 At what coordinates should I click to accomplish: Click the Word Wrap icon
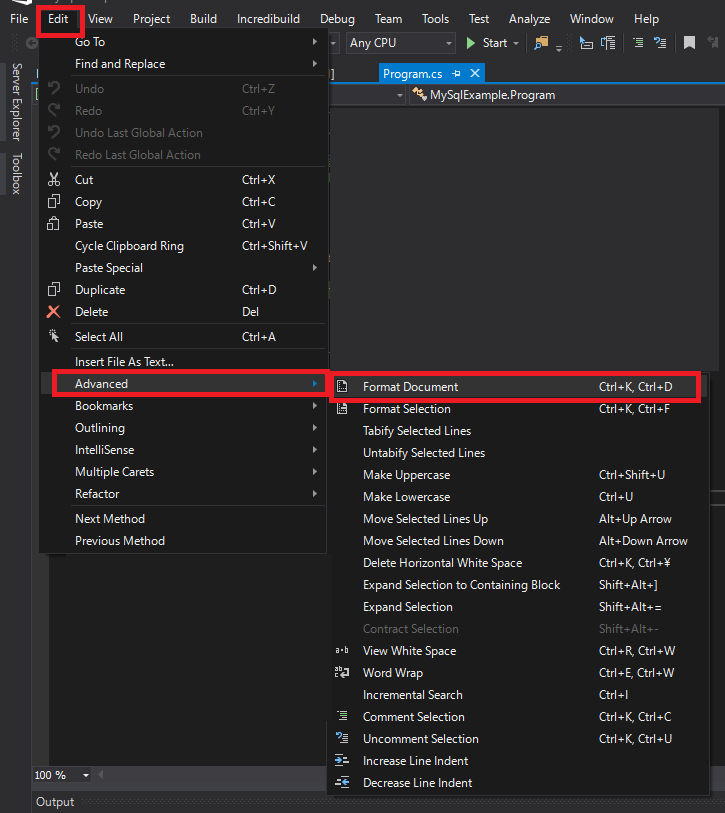point(342,672)
